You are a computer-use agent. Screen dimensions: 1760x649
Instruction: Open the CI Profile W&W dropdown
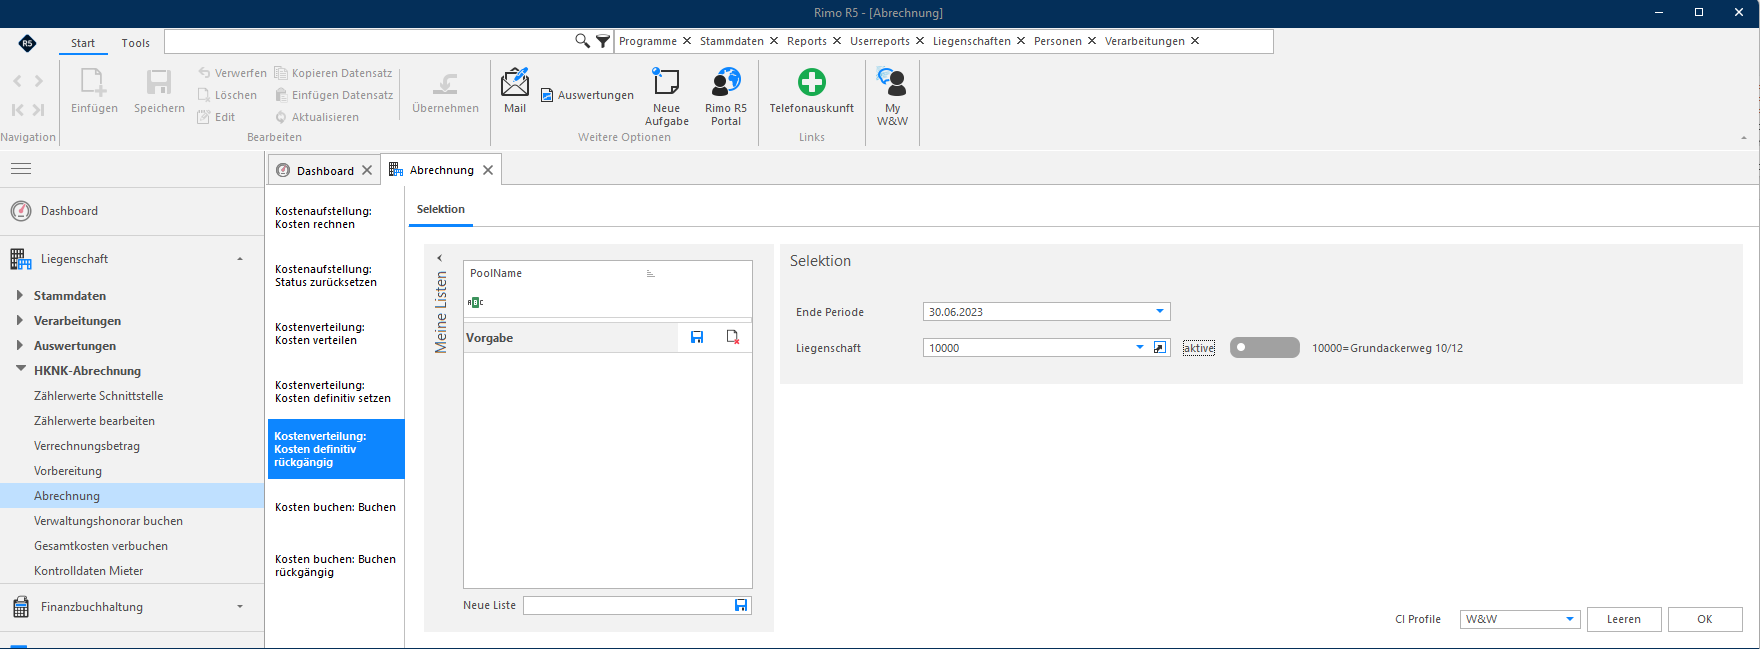pos(1570,619)
